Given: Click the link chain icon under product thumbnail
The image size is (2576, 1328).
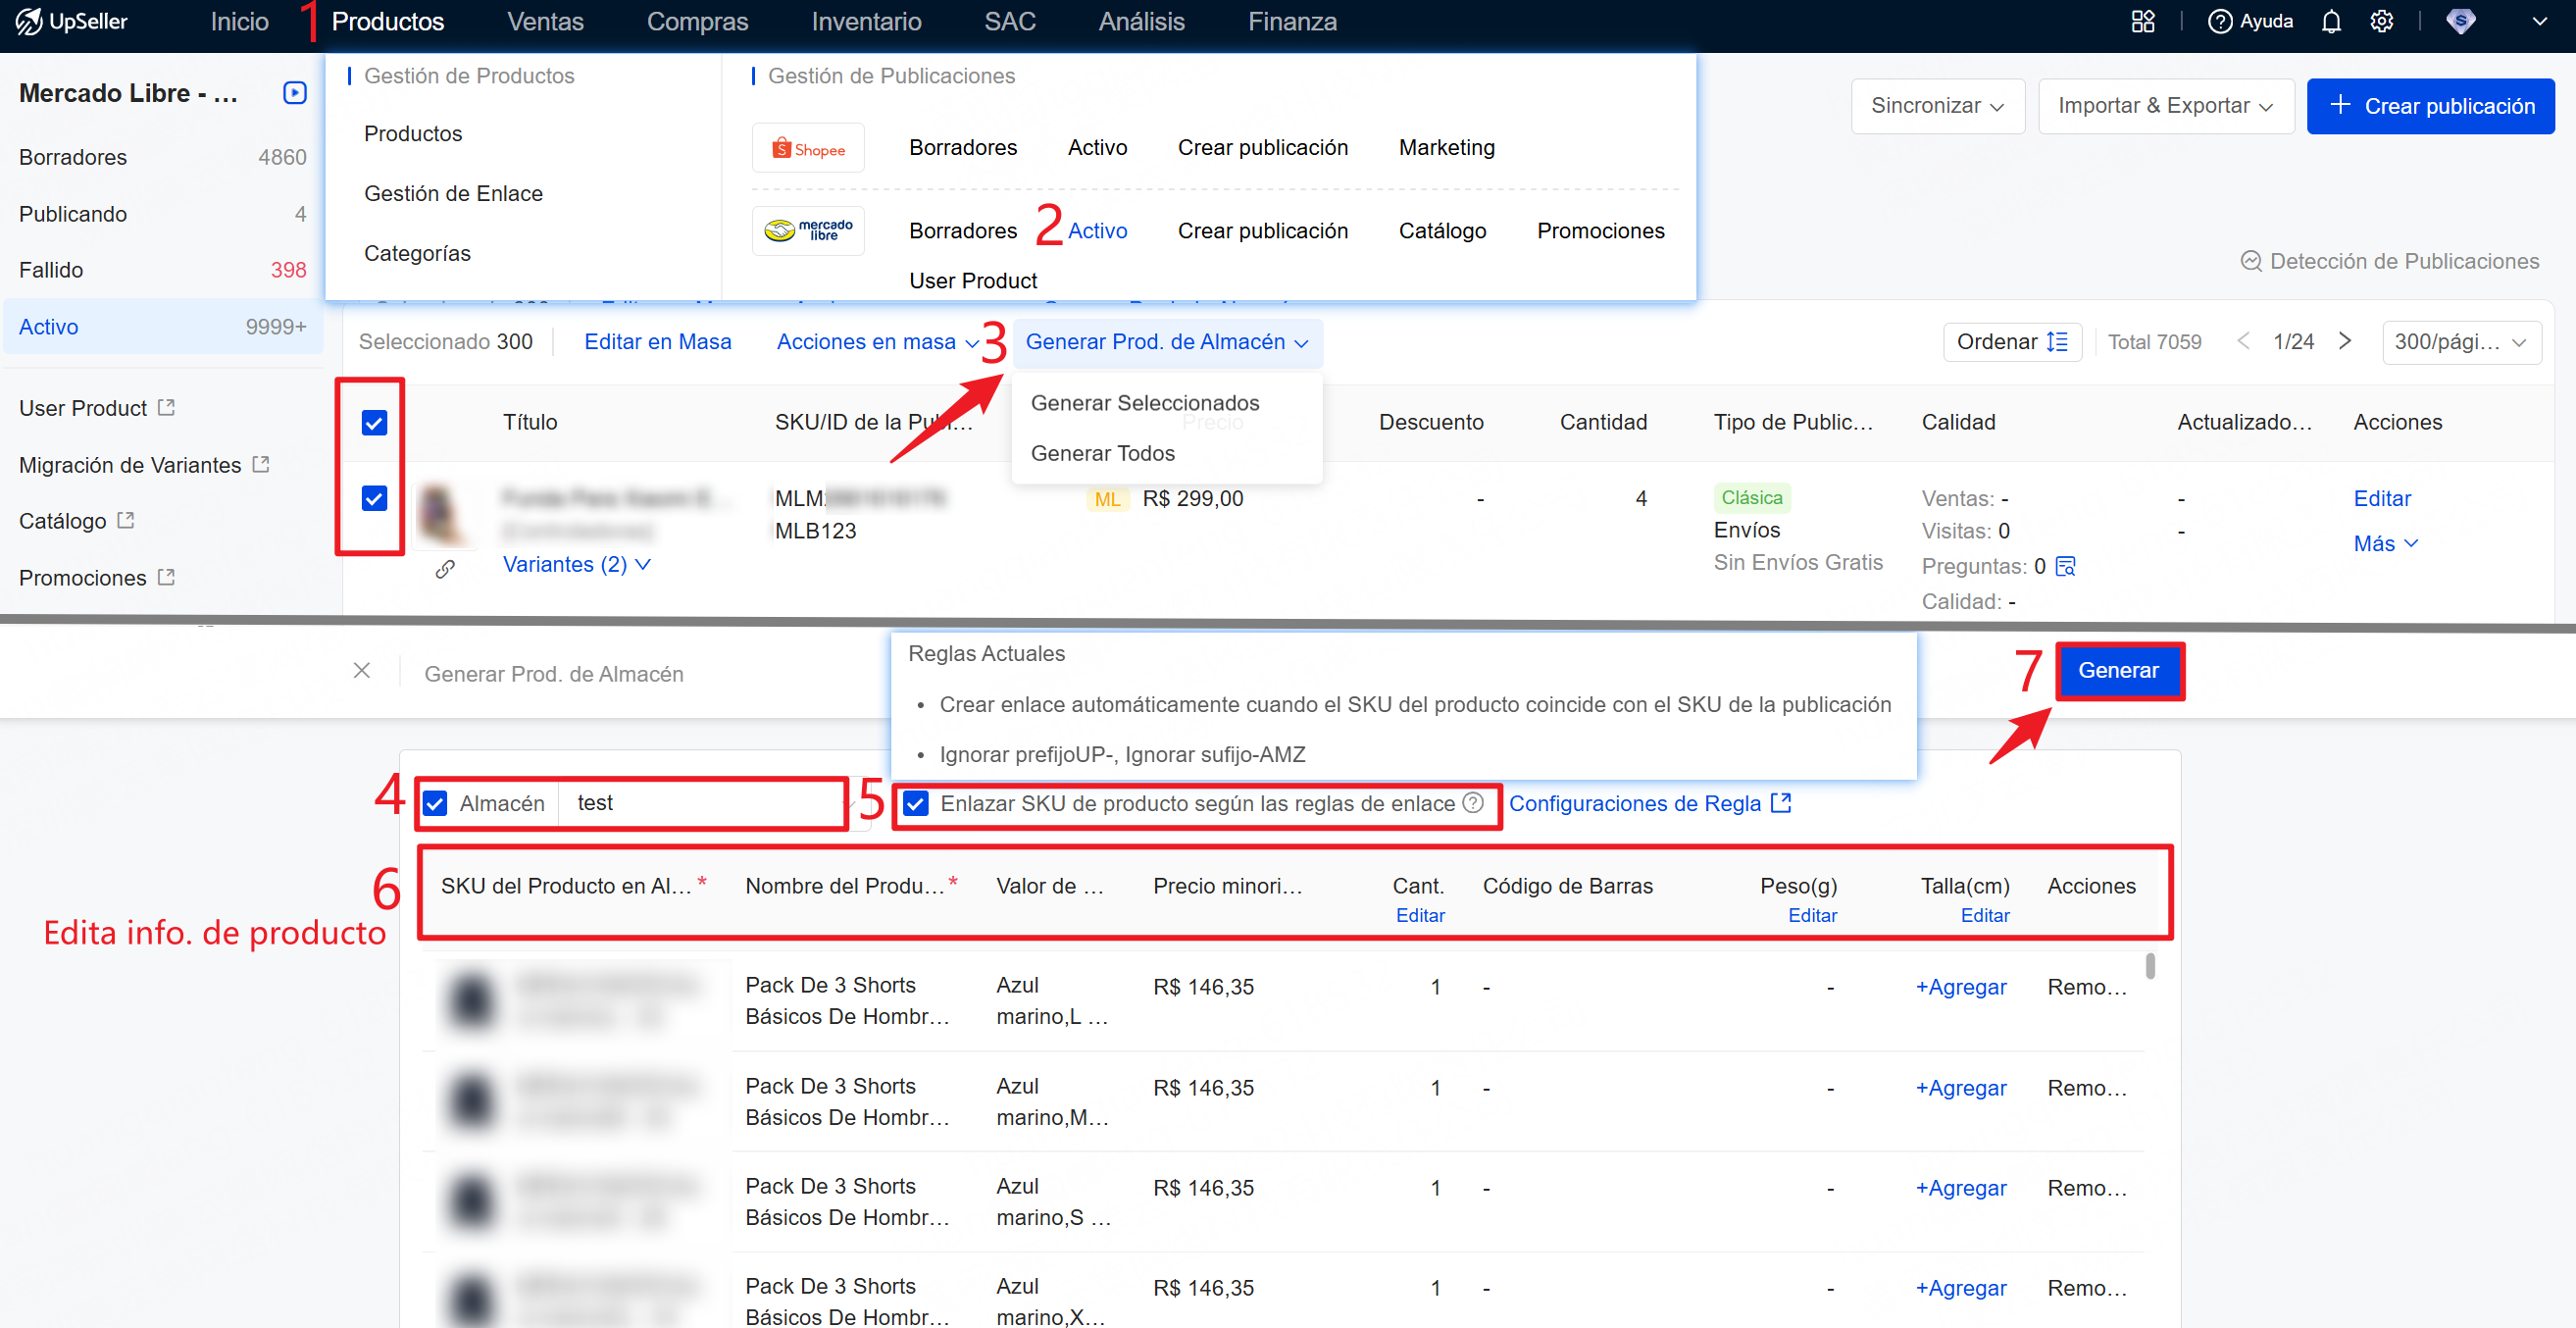Looking at the screenshot, I should coord(445,569).
